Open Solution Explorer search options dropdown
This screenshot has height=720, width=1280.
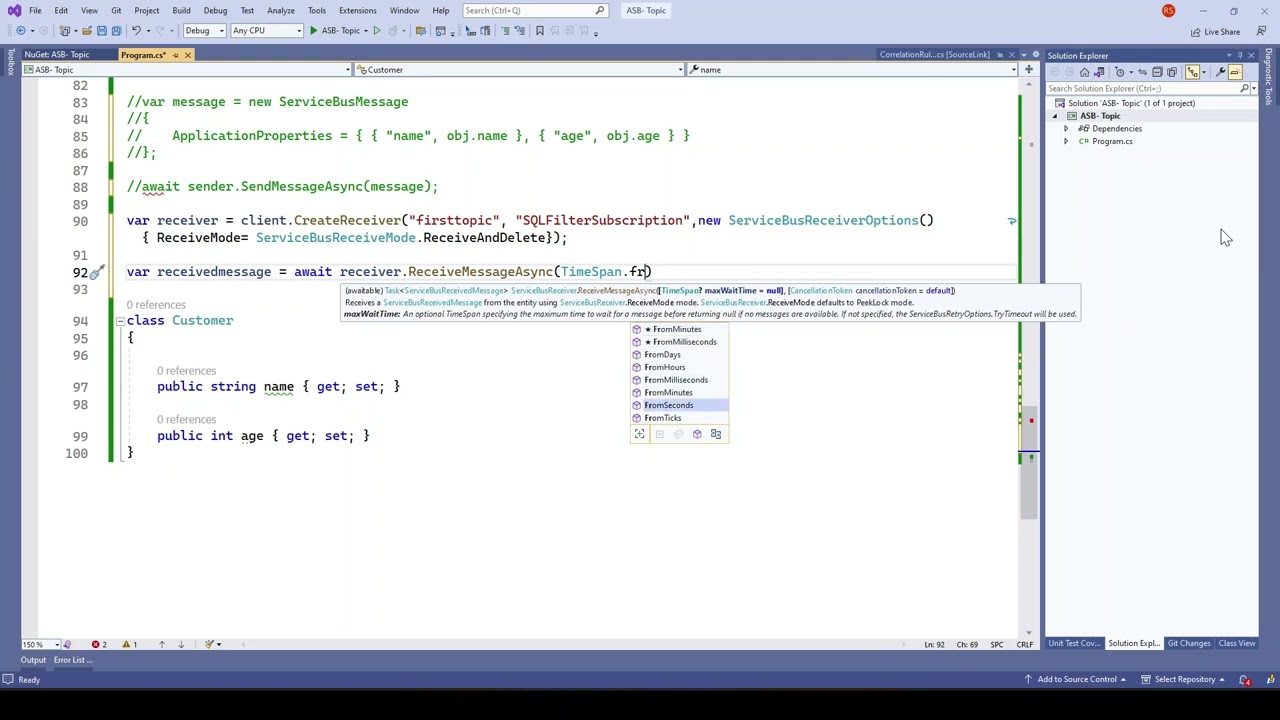(x=1252, y=88)
